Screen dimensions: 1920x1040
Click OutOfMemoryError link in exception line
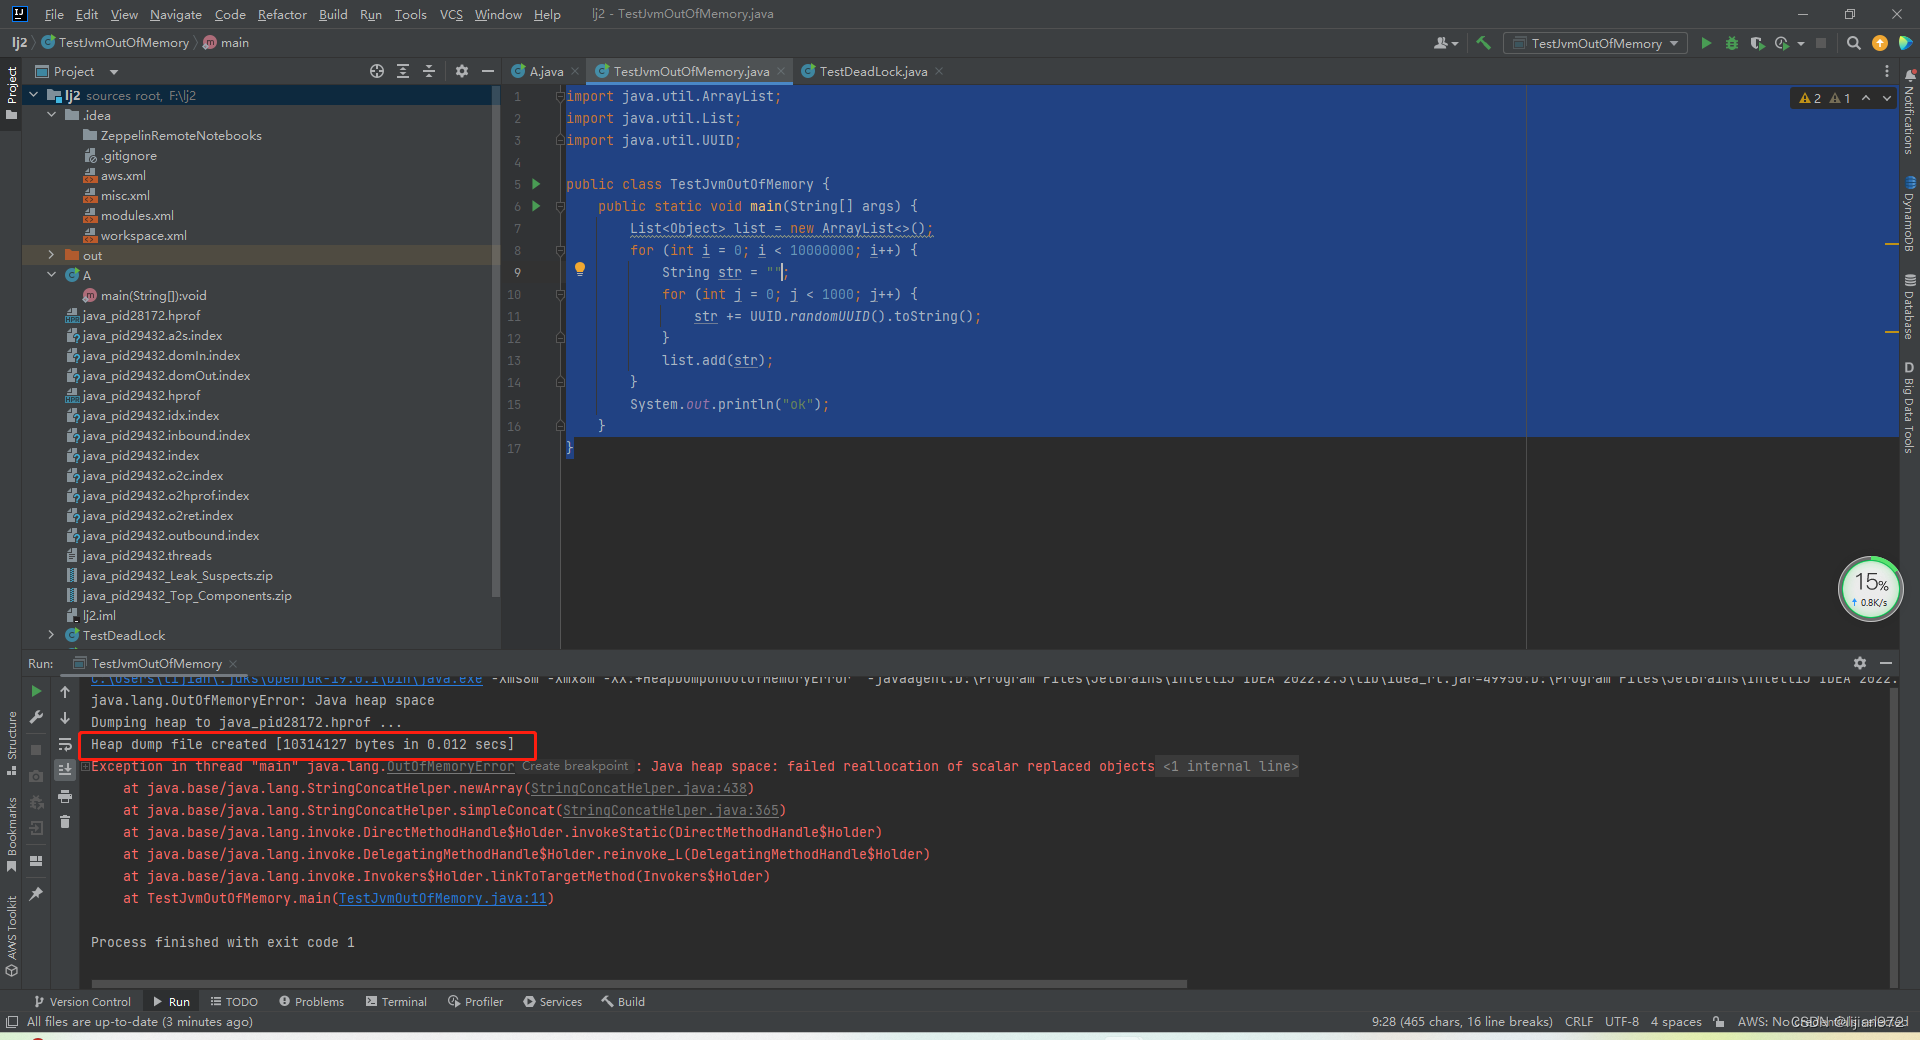pyautogui.click(x=451, y=767)
